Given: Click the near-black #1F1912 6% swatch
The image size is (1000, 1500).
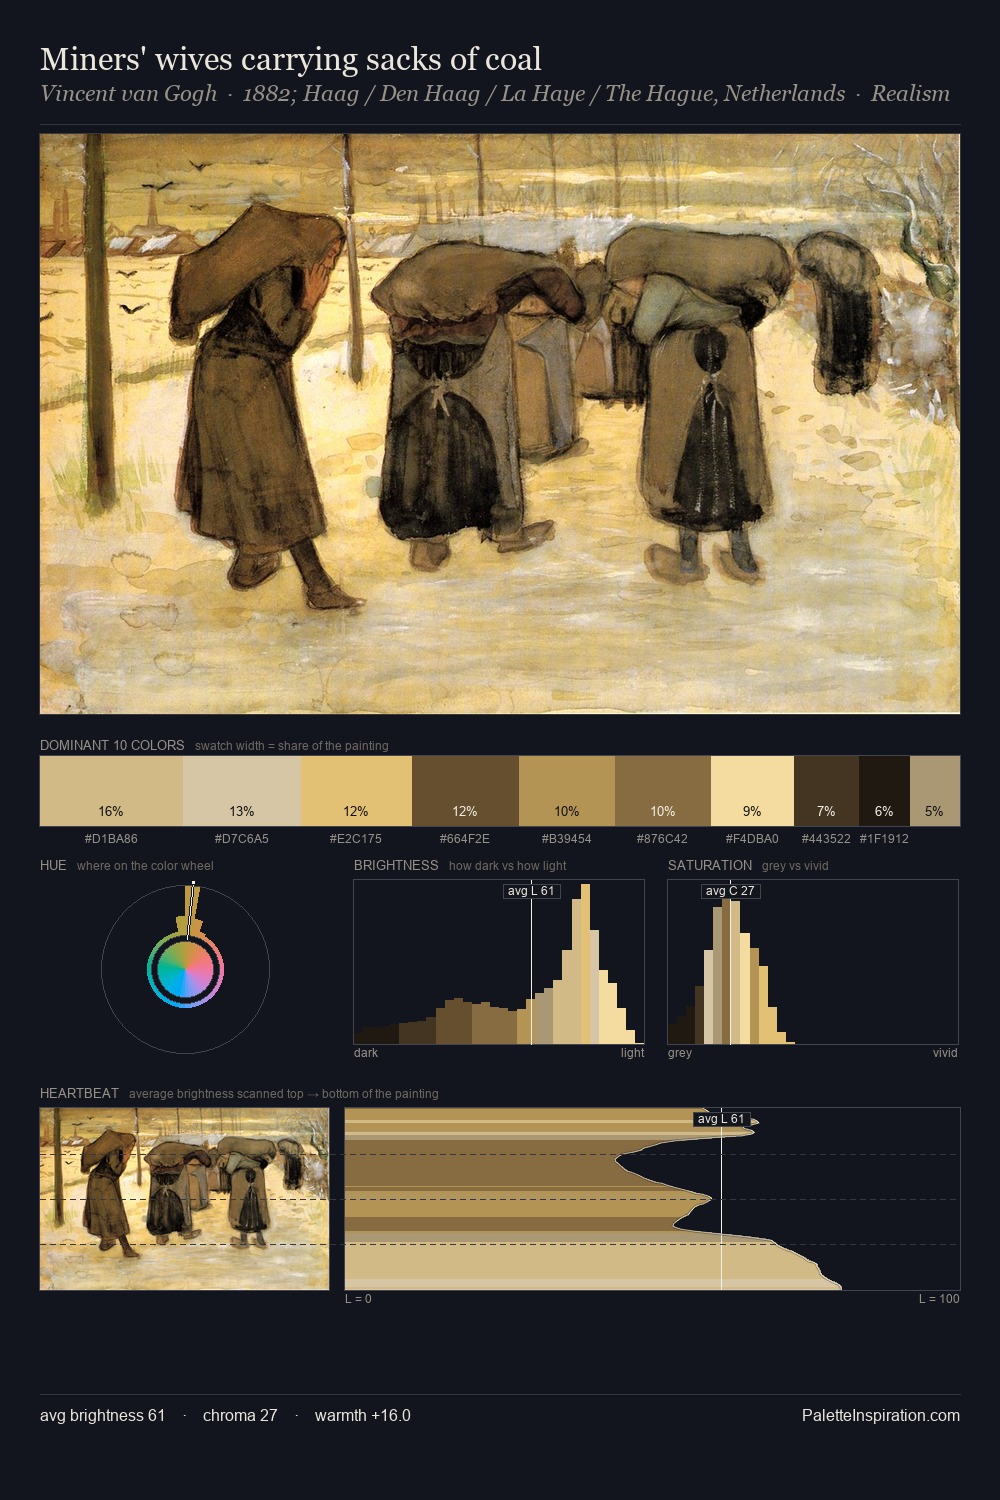Looking at the screenshot, I should tap(884, 790).
